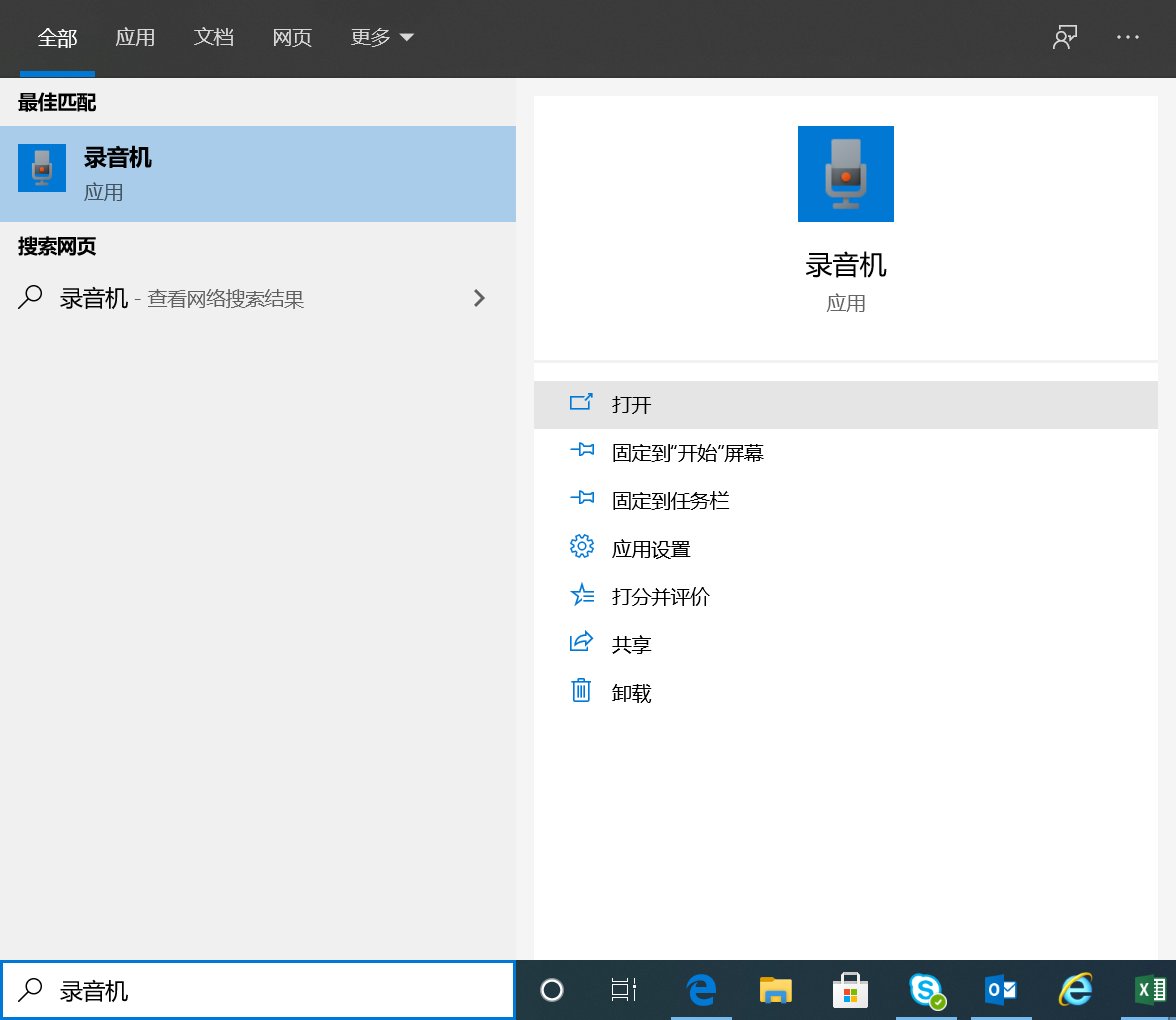
Task: Open Task View from the taskbar
Action: tap(623, 990)
